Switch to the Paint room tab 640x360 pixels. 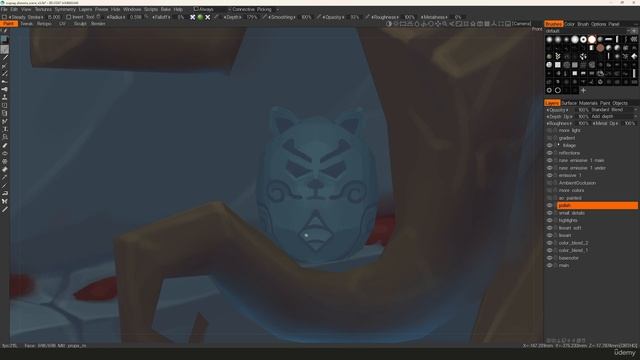coord(9,24)
